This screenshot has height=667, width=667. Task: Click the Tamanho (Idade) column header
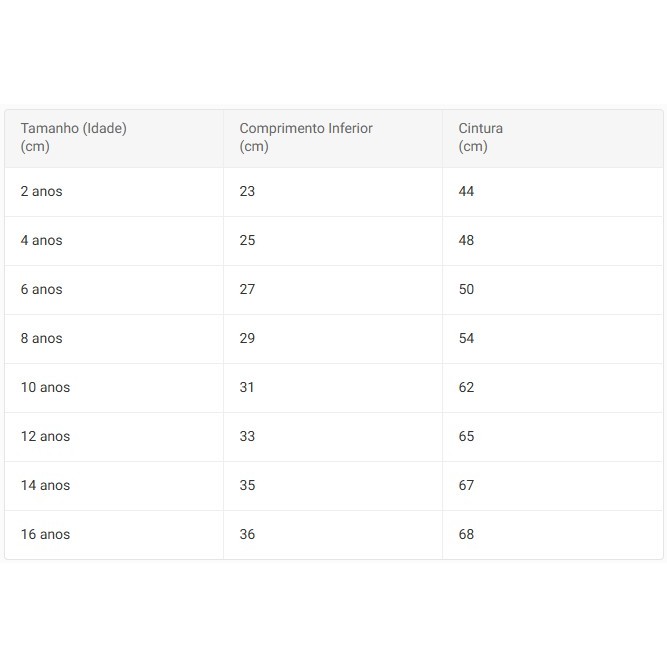(x=73, y=137)
